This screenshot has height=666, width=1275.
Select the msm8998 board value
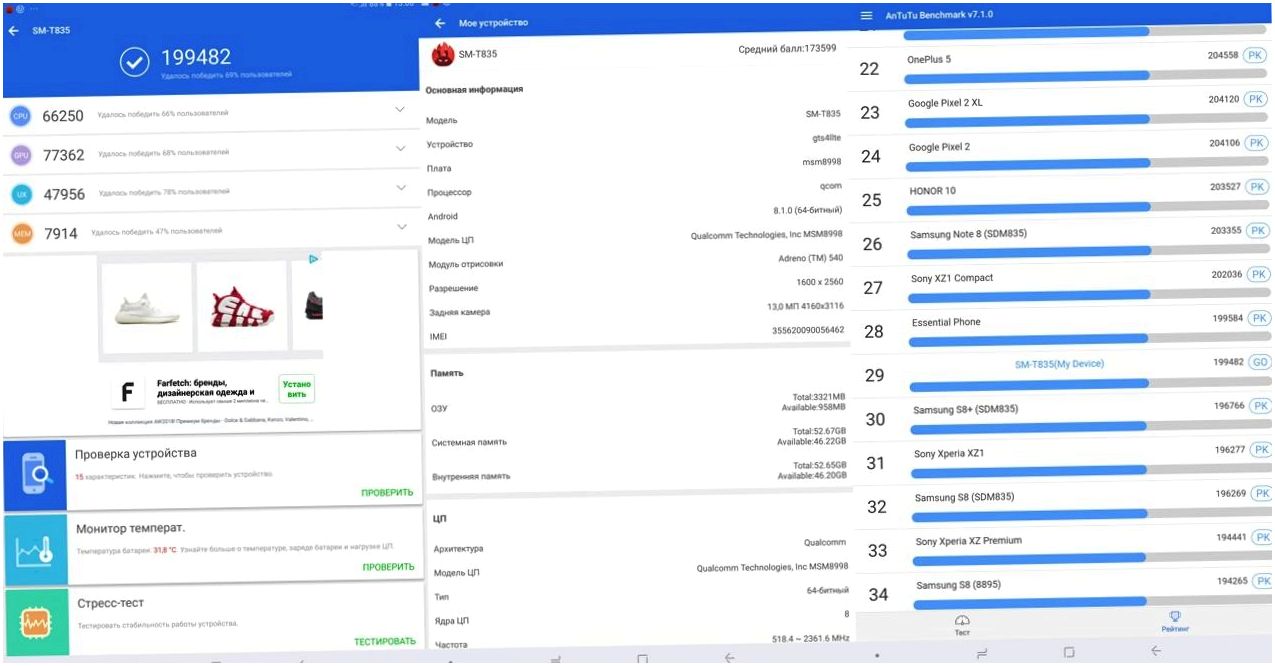click(x=824, y=162)
